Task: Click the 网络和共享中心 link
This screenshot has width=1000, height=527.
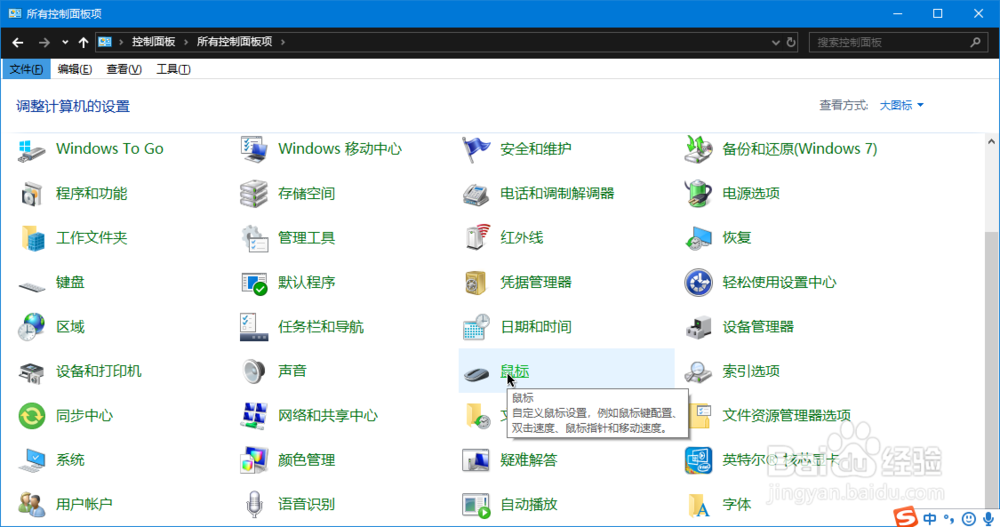Action: pyautogui.click(x=328, y=416)
